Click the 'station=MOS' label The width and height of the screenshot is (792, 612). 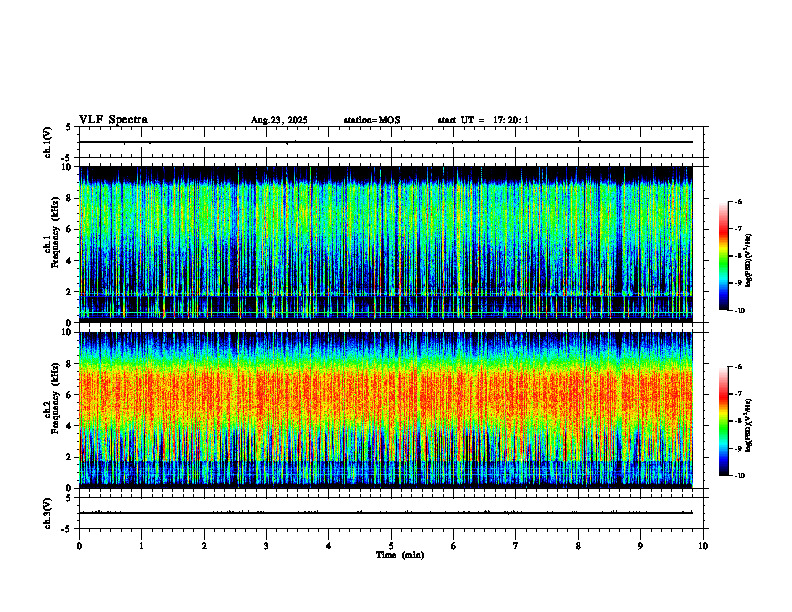[372, 120]
